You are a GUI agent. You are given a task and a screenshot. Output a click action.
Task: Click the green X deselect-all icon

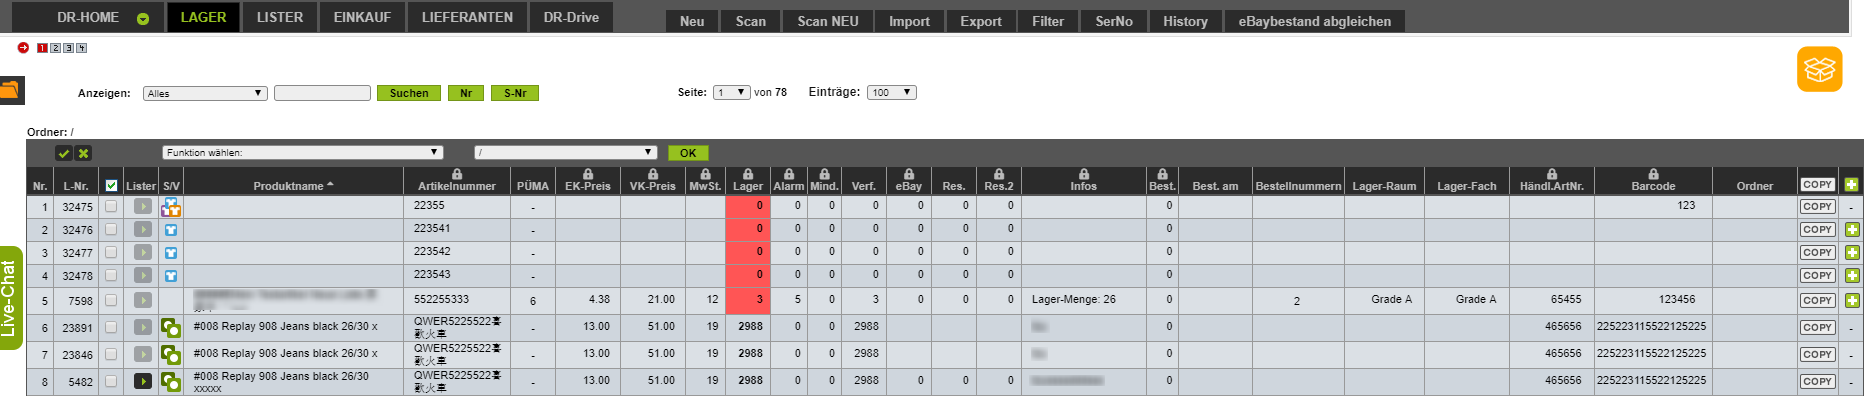click(83, 153)
